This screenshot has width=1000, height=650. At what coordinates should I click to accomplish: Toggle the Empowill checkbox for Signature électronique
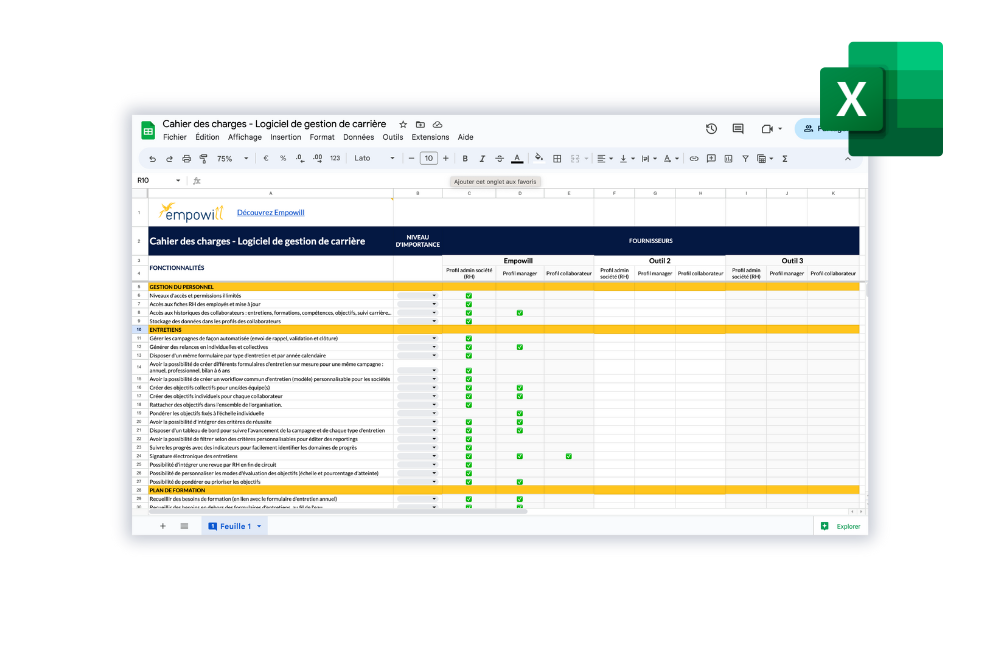(x=468, y=455)
